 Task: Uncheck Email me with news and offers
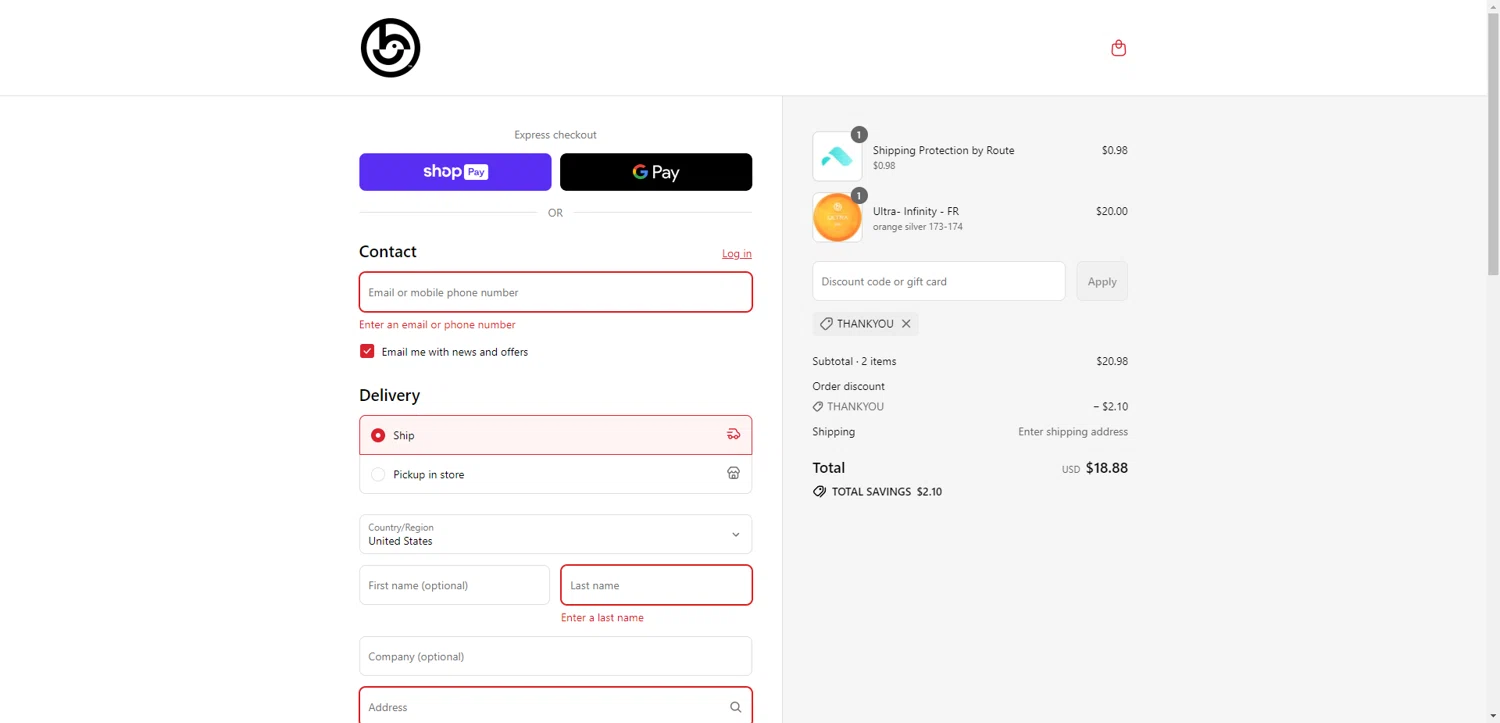coord(367,351)
